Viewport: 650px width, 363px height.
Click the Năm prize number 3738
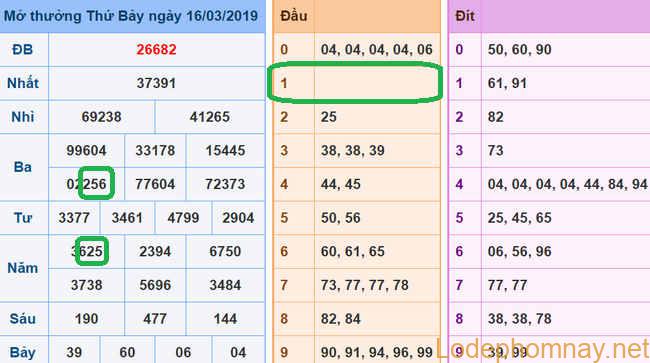(x=86, y=285)
